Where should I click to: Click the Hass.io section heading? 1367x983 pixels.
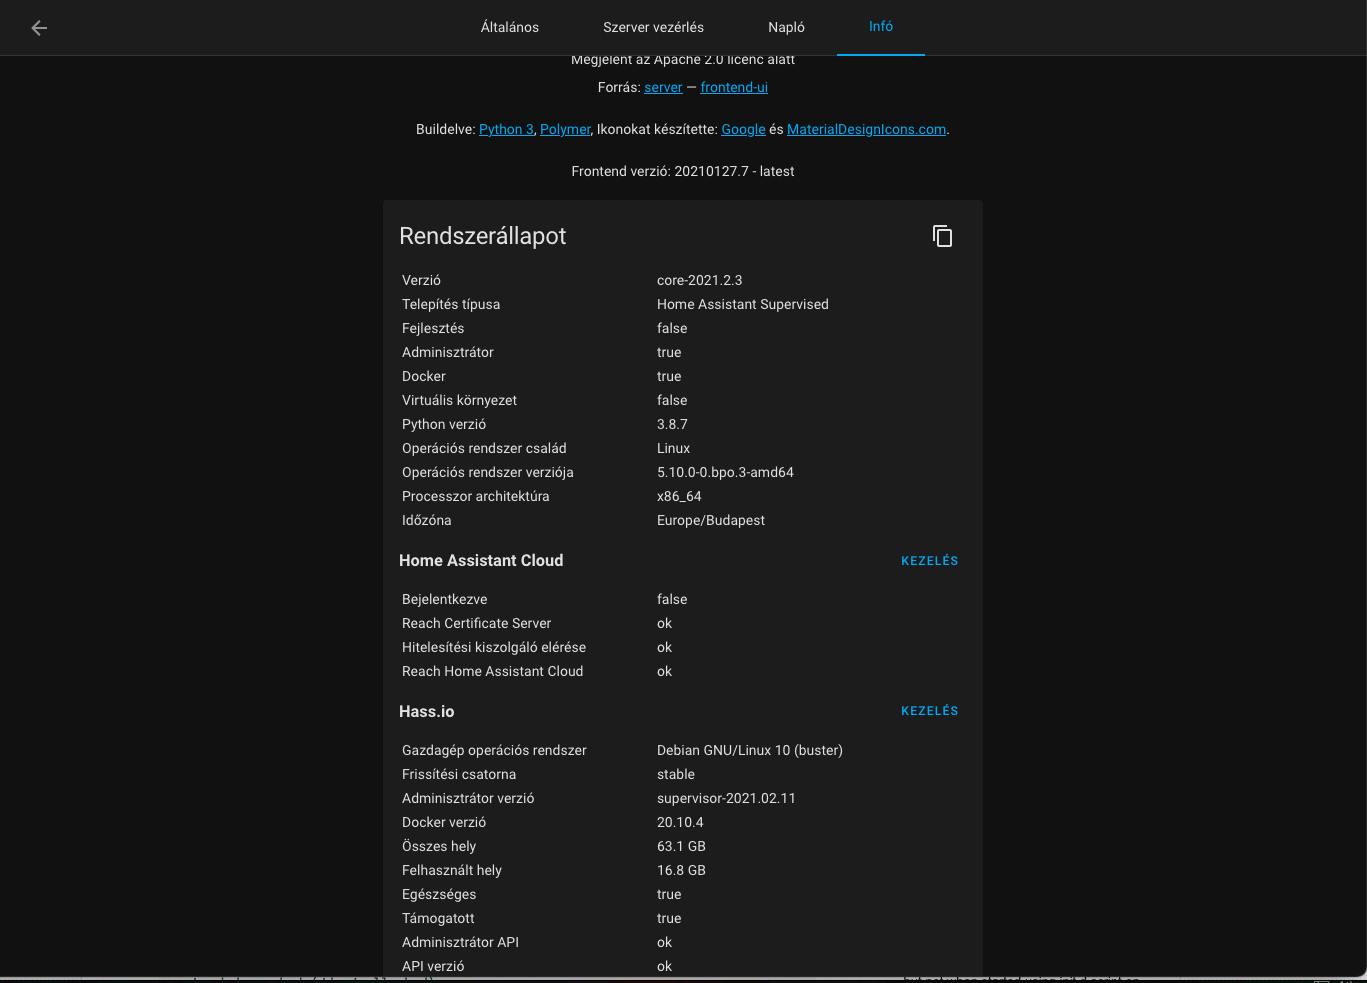click(x=426, y=711)
